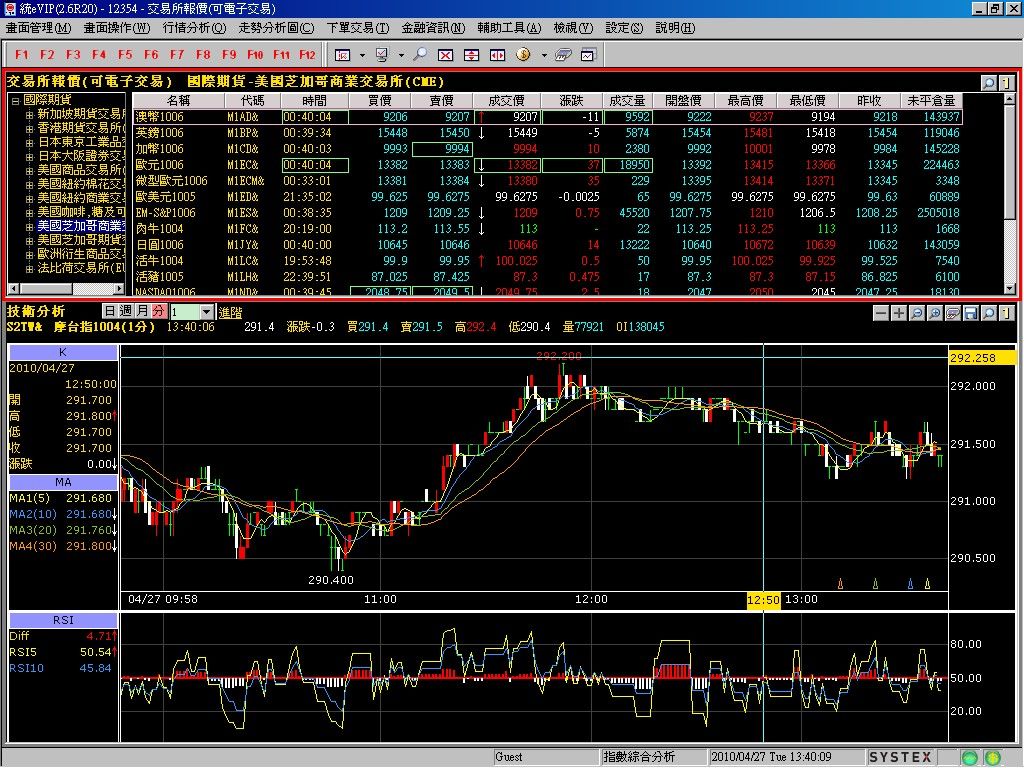Open dropdown arrow next to monitor icon

click(x=400, y=55)
